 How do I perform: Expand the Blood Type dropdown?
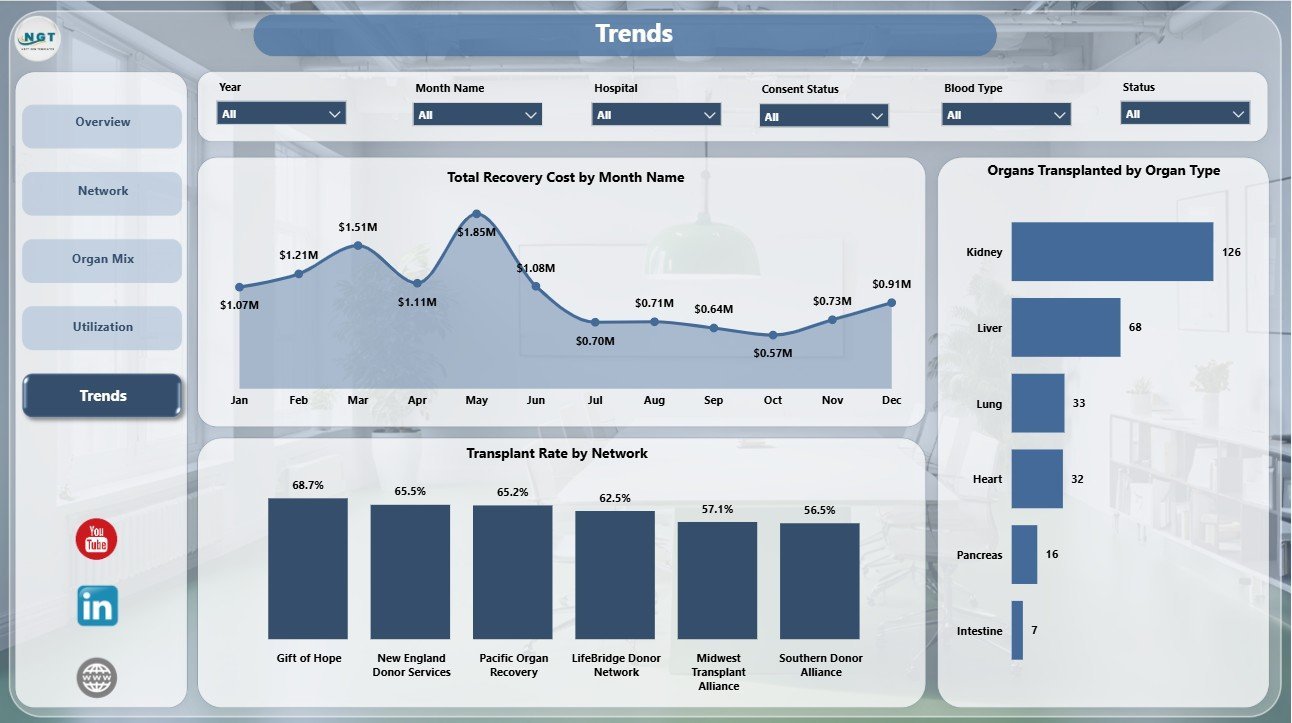tap(1006, 115)
